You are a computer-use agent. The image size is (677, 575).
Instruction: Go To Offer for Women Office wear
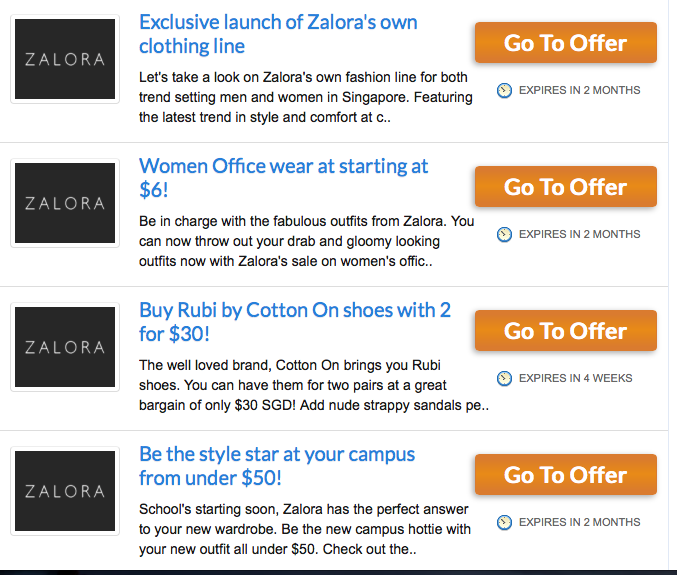[x=566, y=186]
